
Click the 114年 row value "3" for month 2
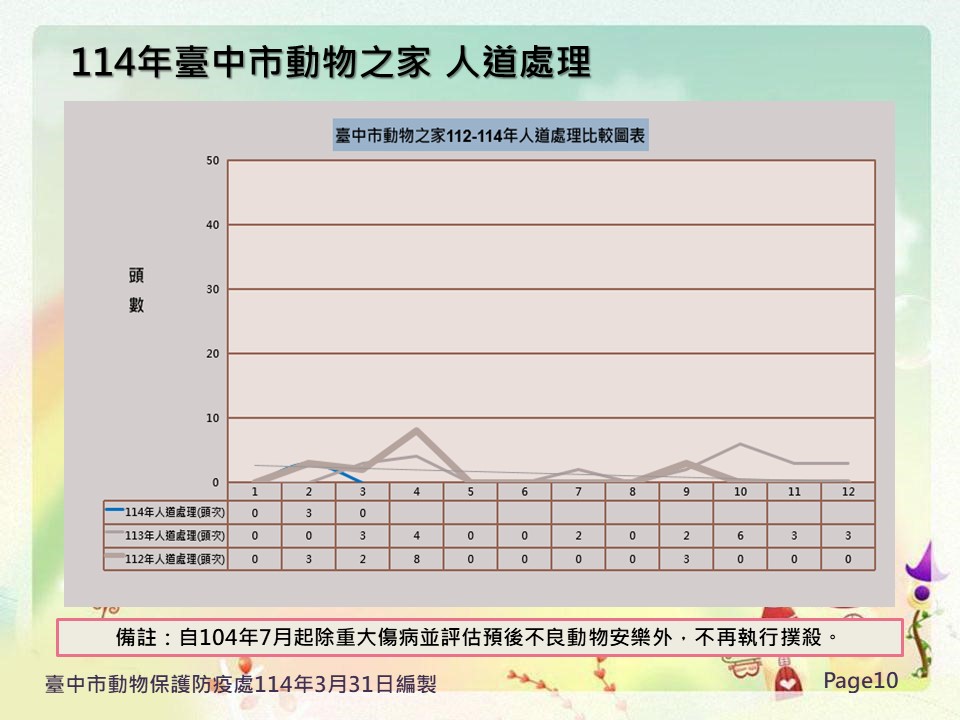click(x=309, y=513)
